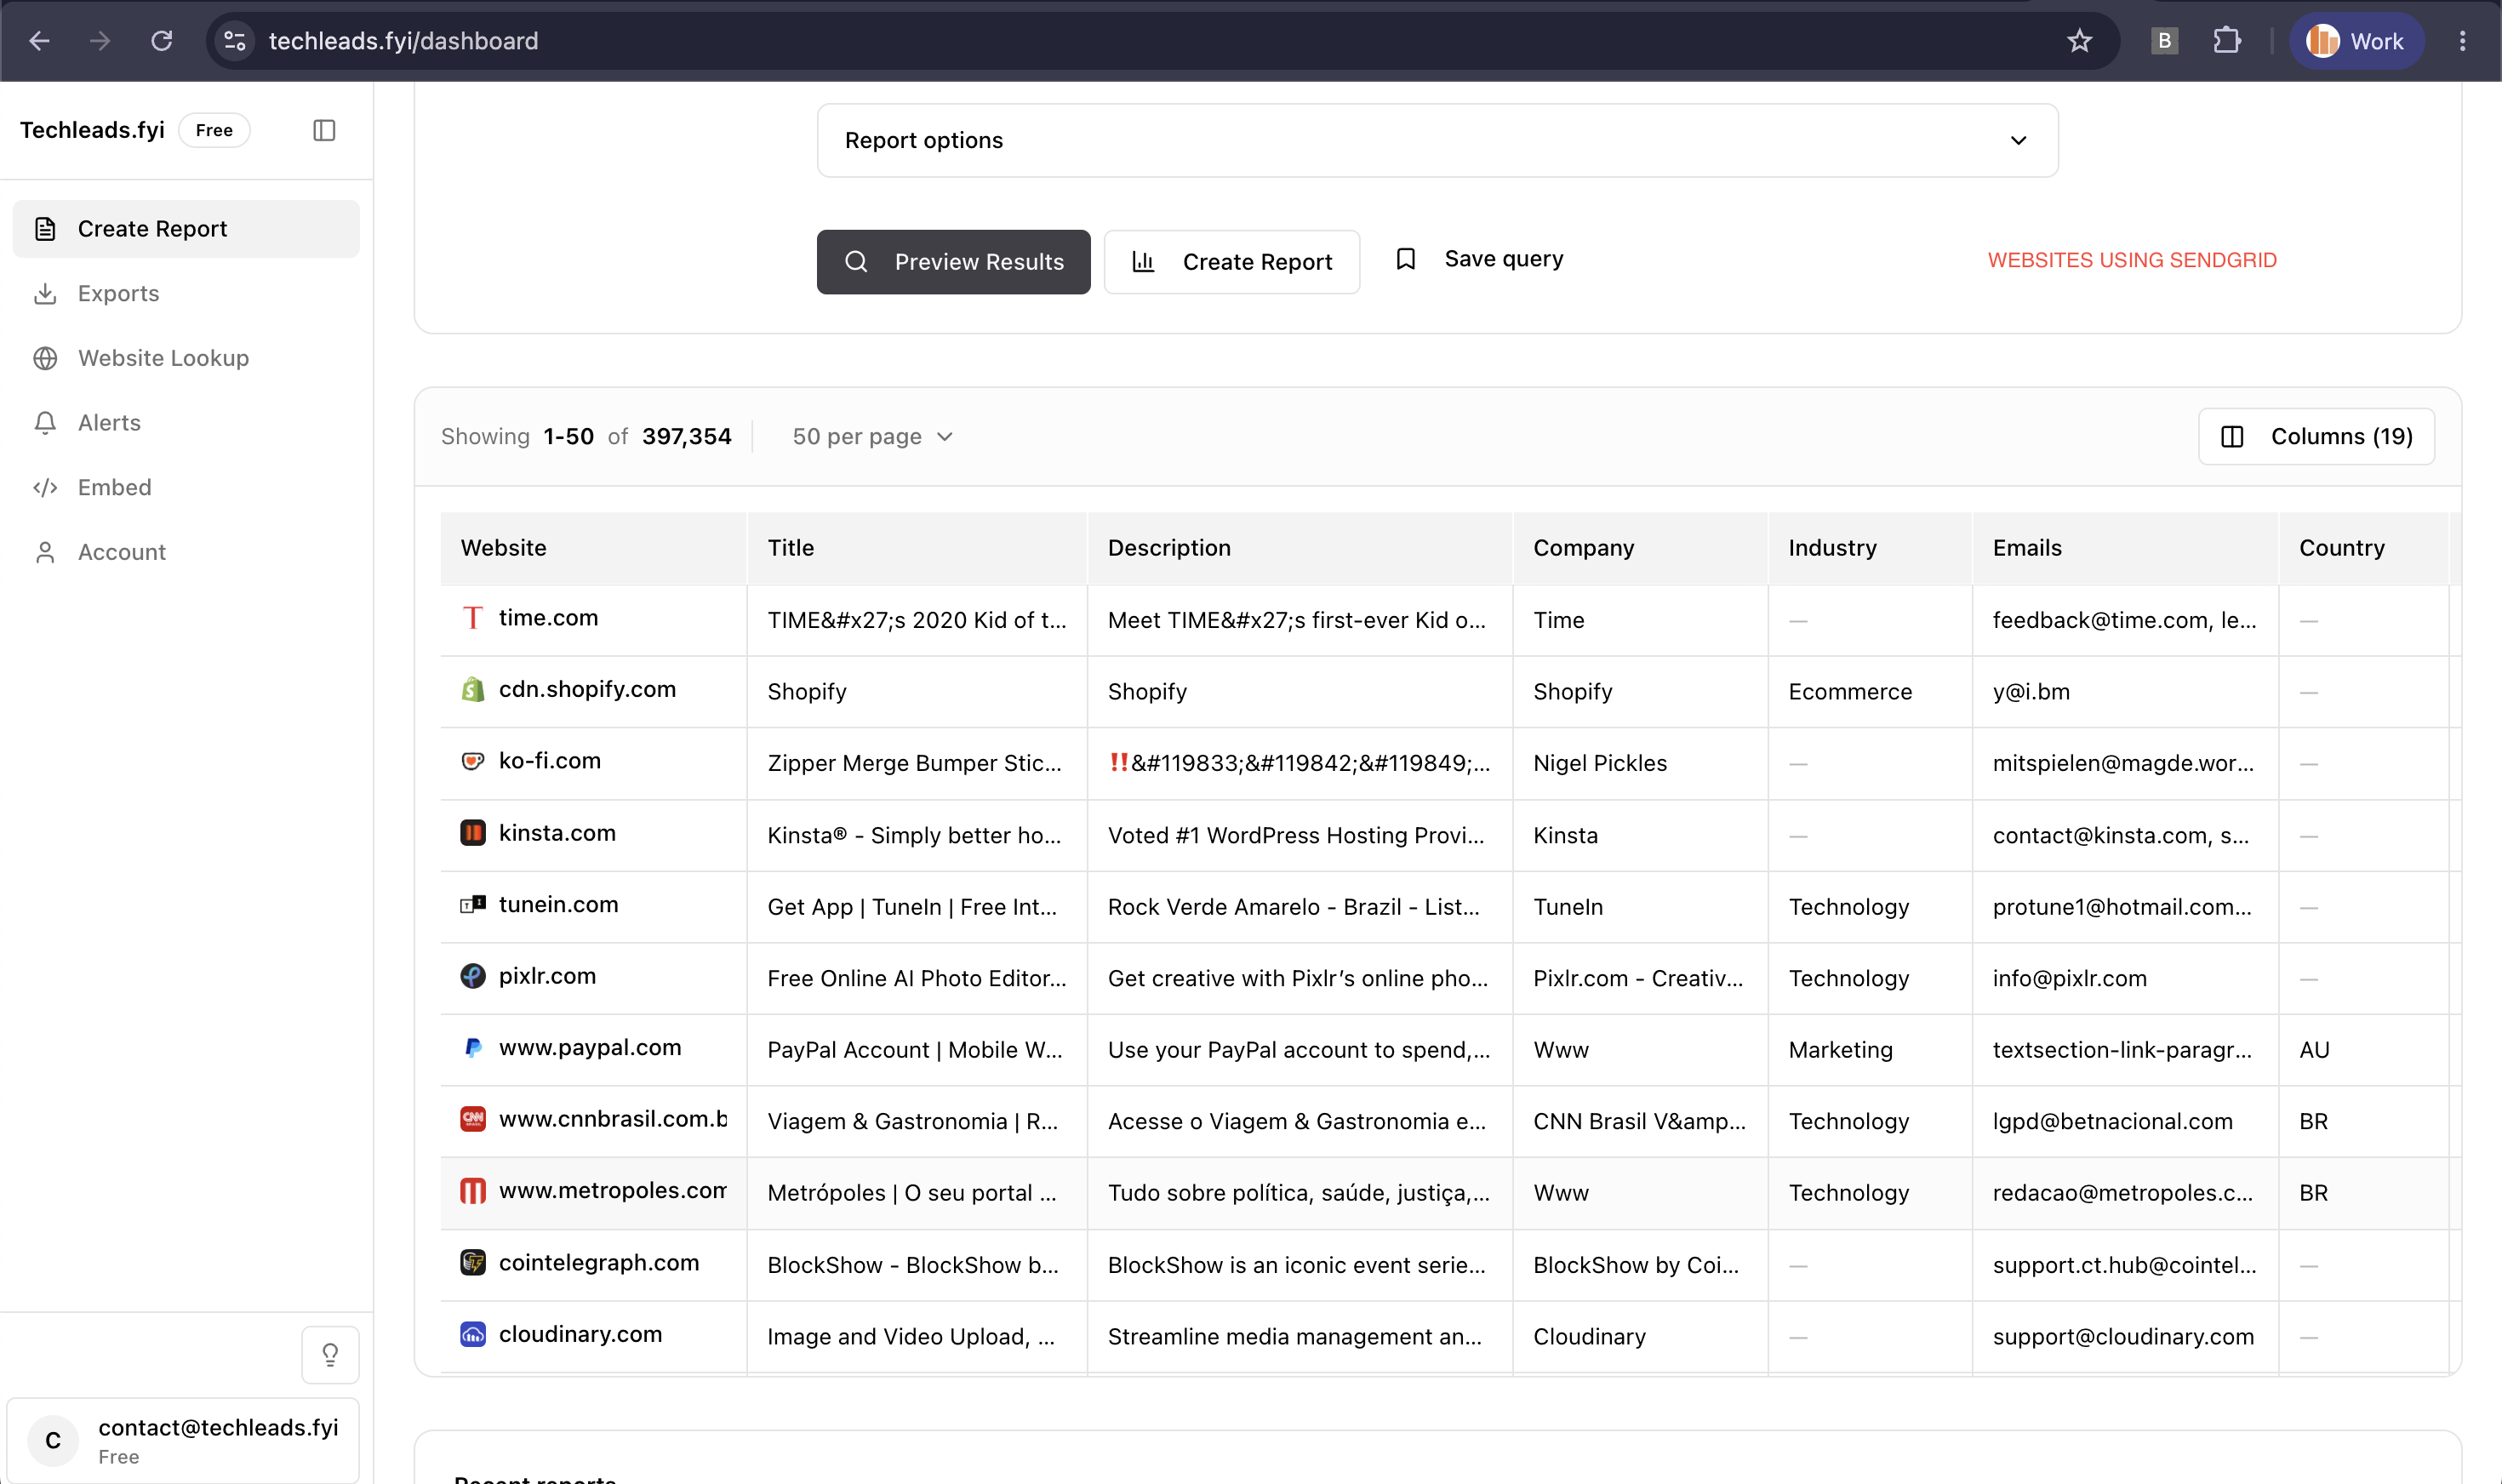The height and width of the screenshot is (1484, 2502).
Task: Bookmark this page with the star icon
Action: tap(2079, 41)
